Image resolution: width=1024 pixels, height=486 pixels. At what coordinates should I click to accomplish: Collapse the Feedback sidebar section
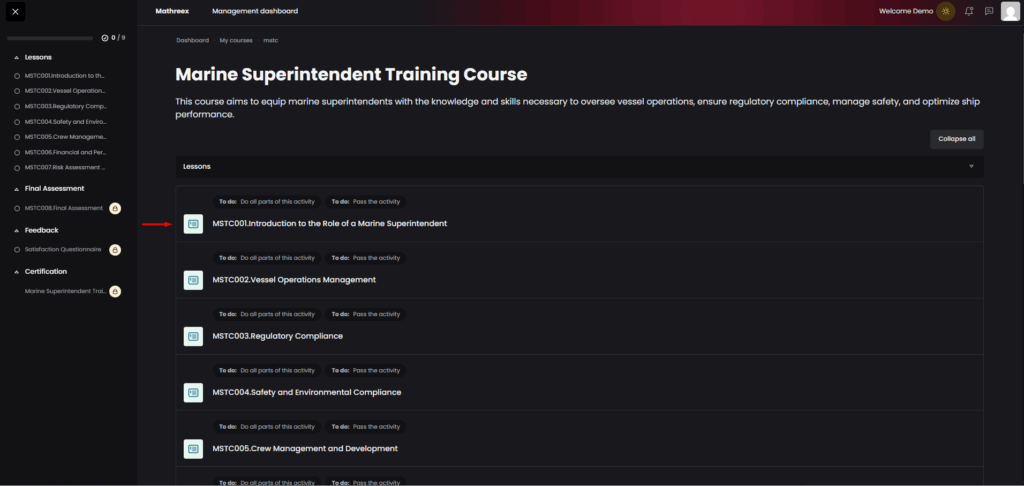[17, 230]
